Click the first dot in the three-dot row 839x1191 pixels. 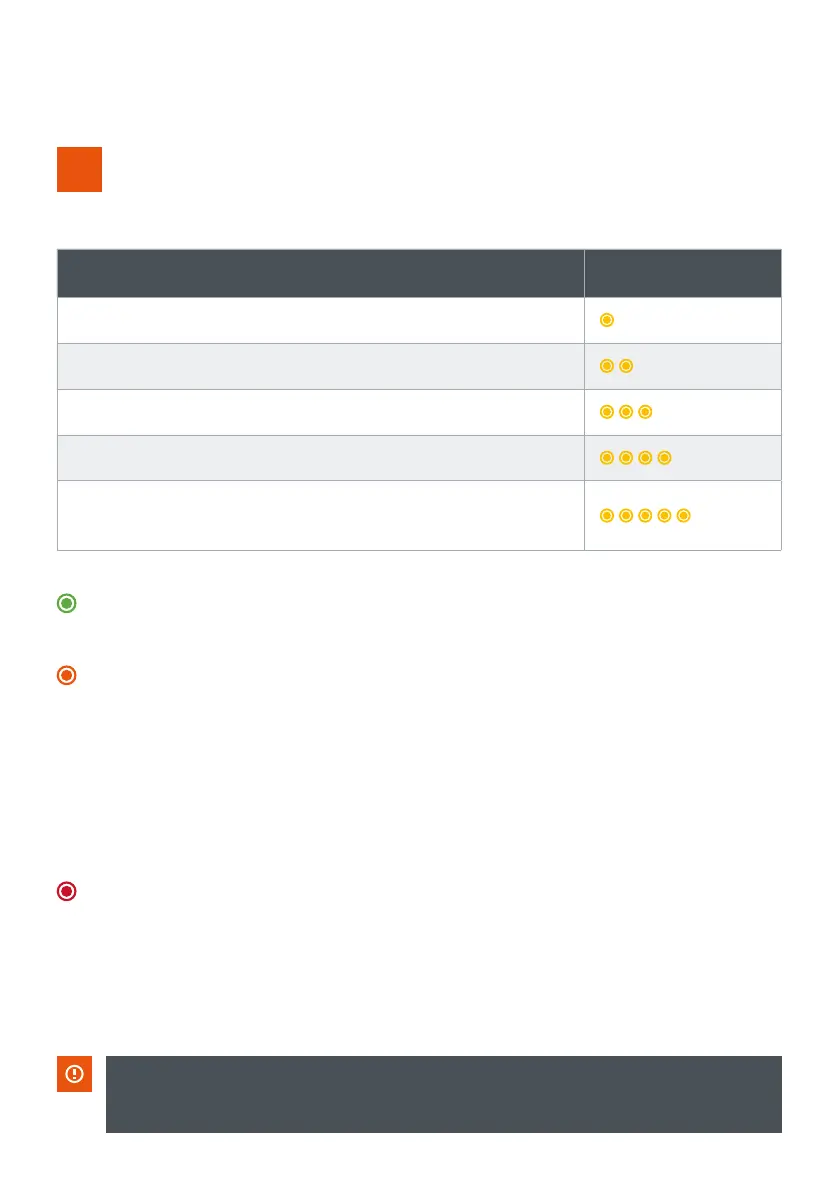(x=606, y=412)
